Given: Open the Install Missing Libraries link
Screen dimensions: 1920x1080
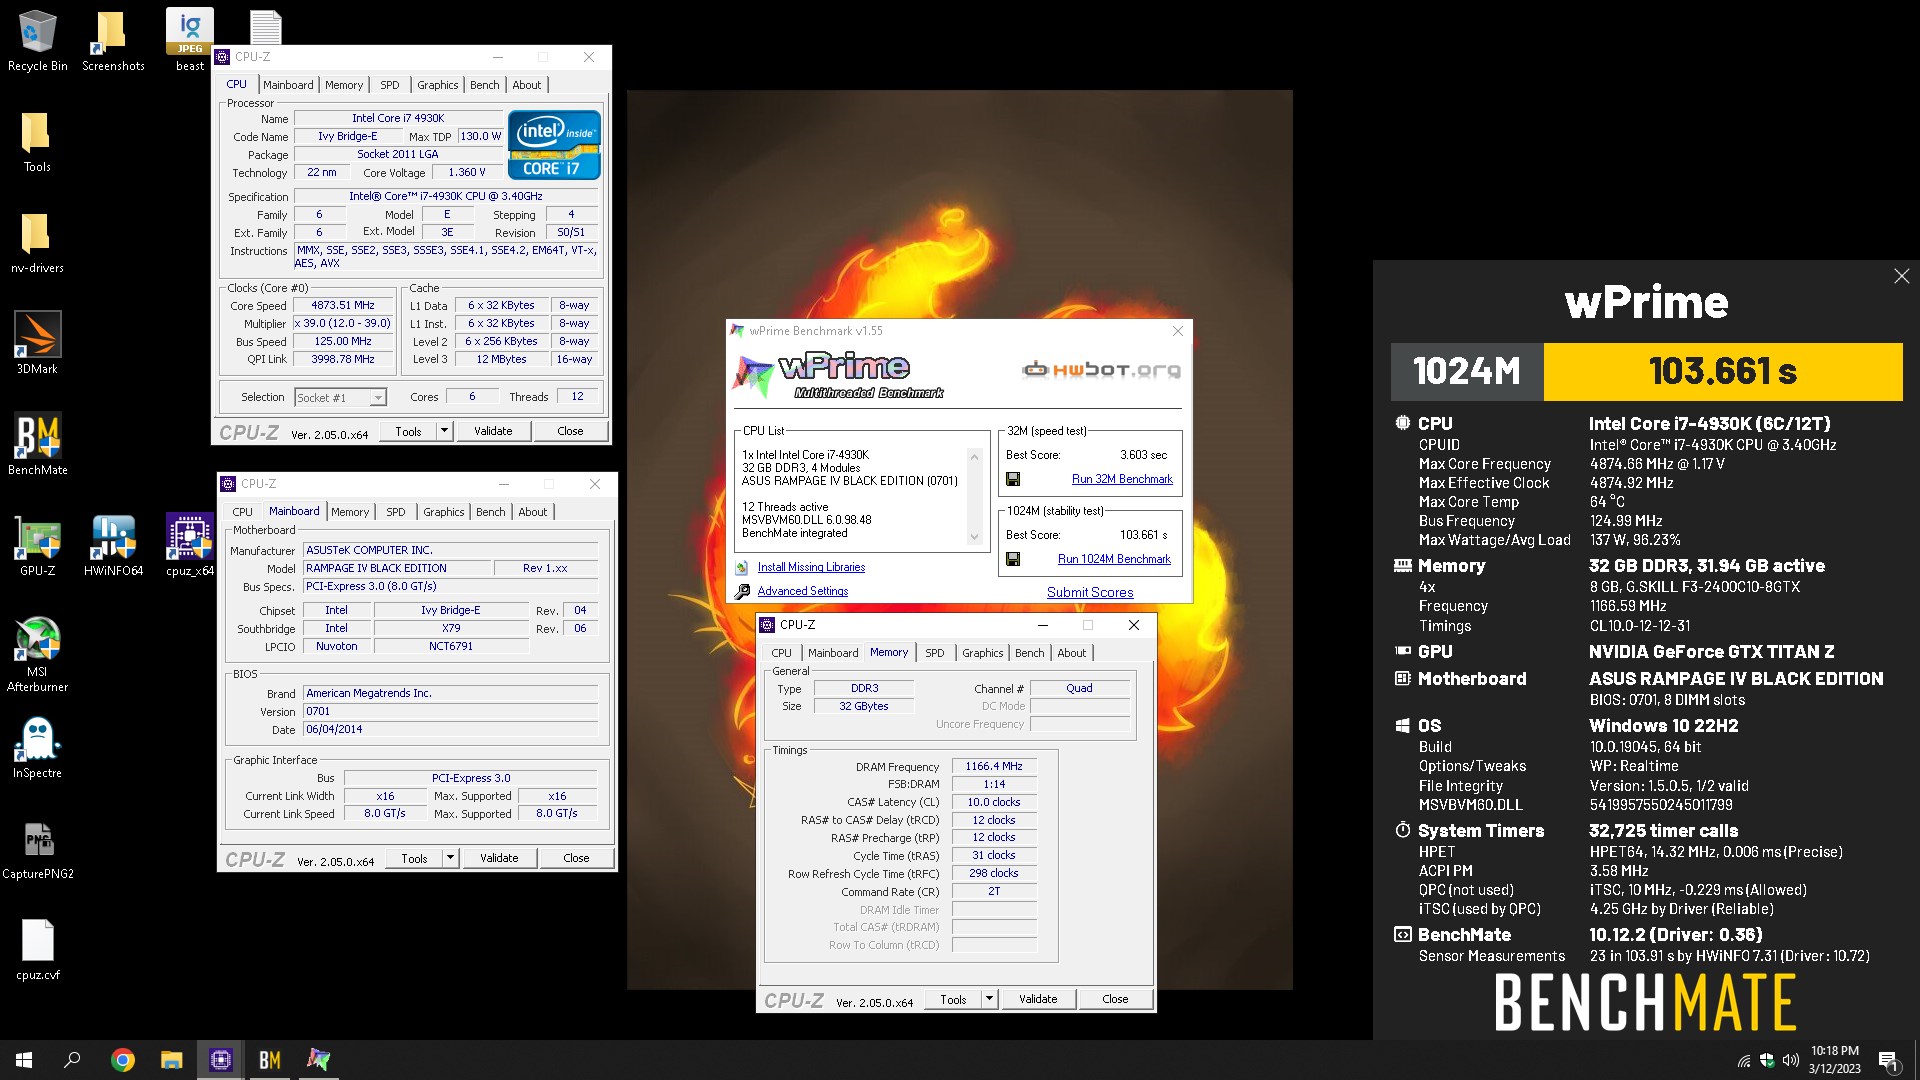Looking at the screenshot, I should [811, 567].
